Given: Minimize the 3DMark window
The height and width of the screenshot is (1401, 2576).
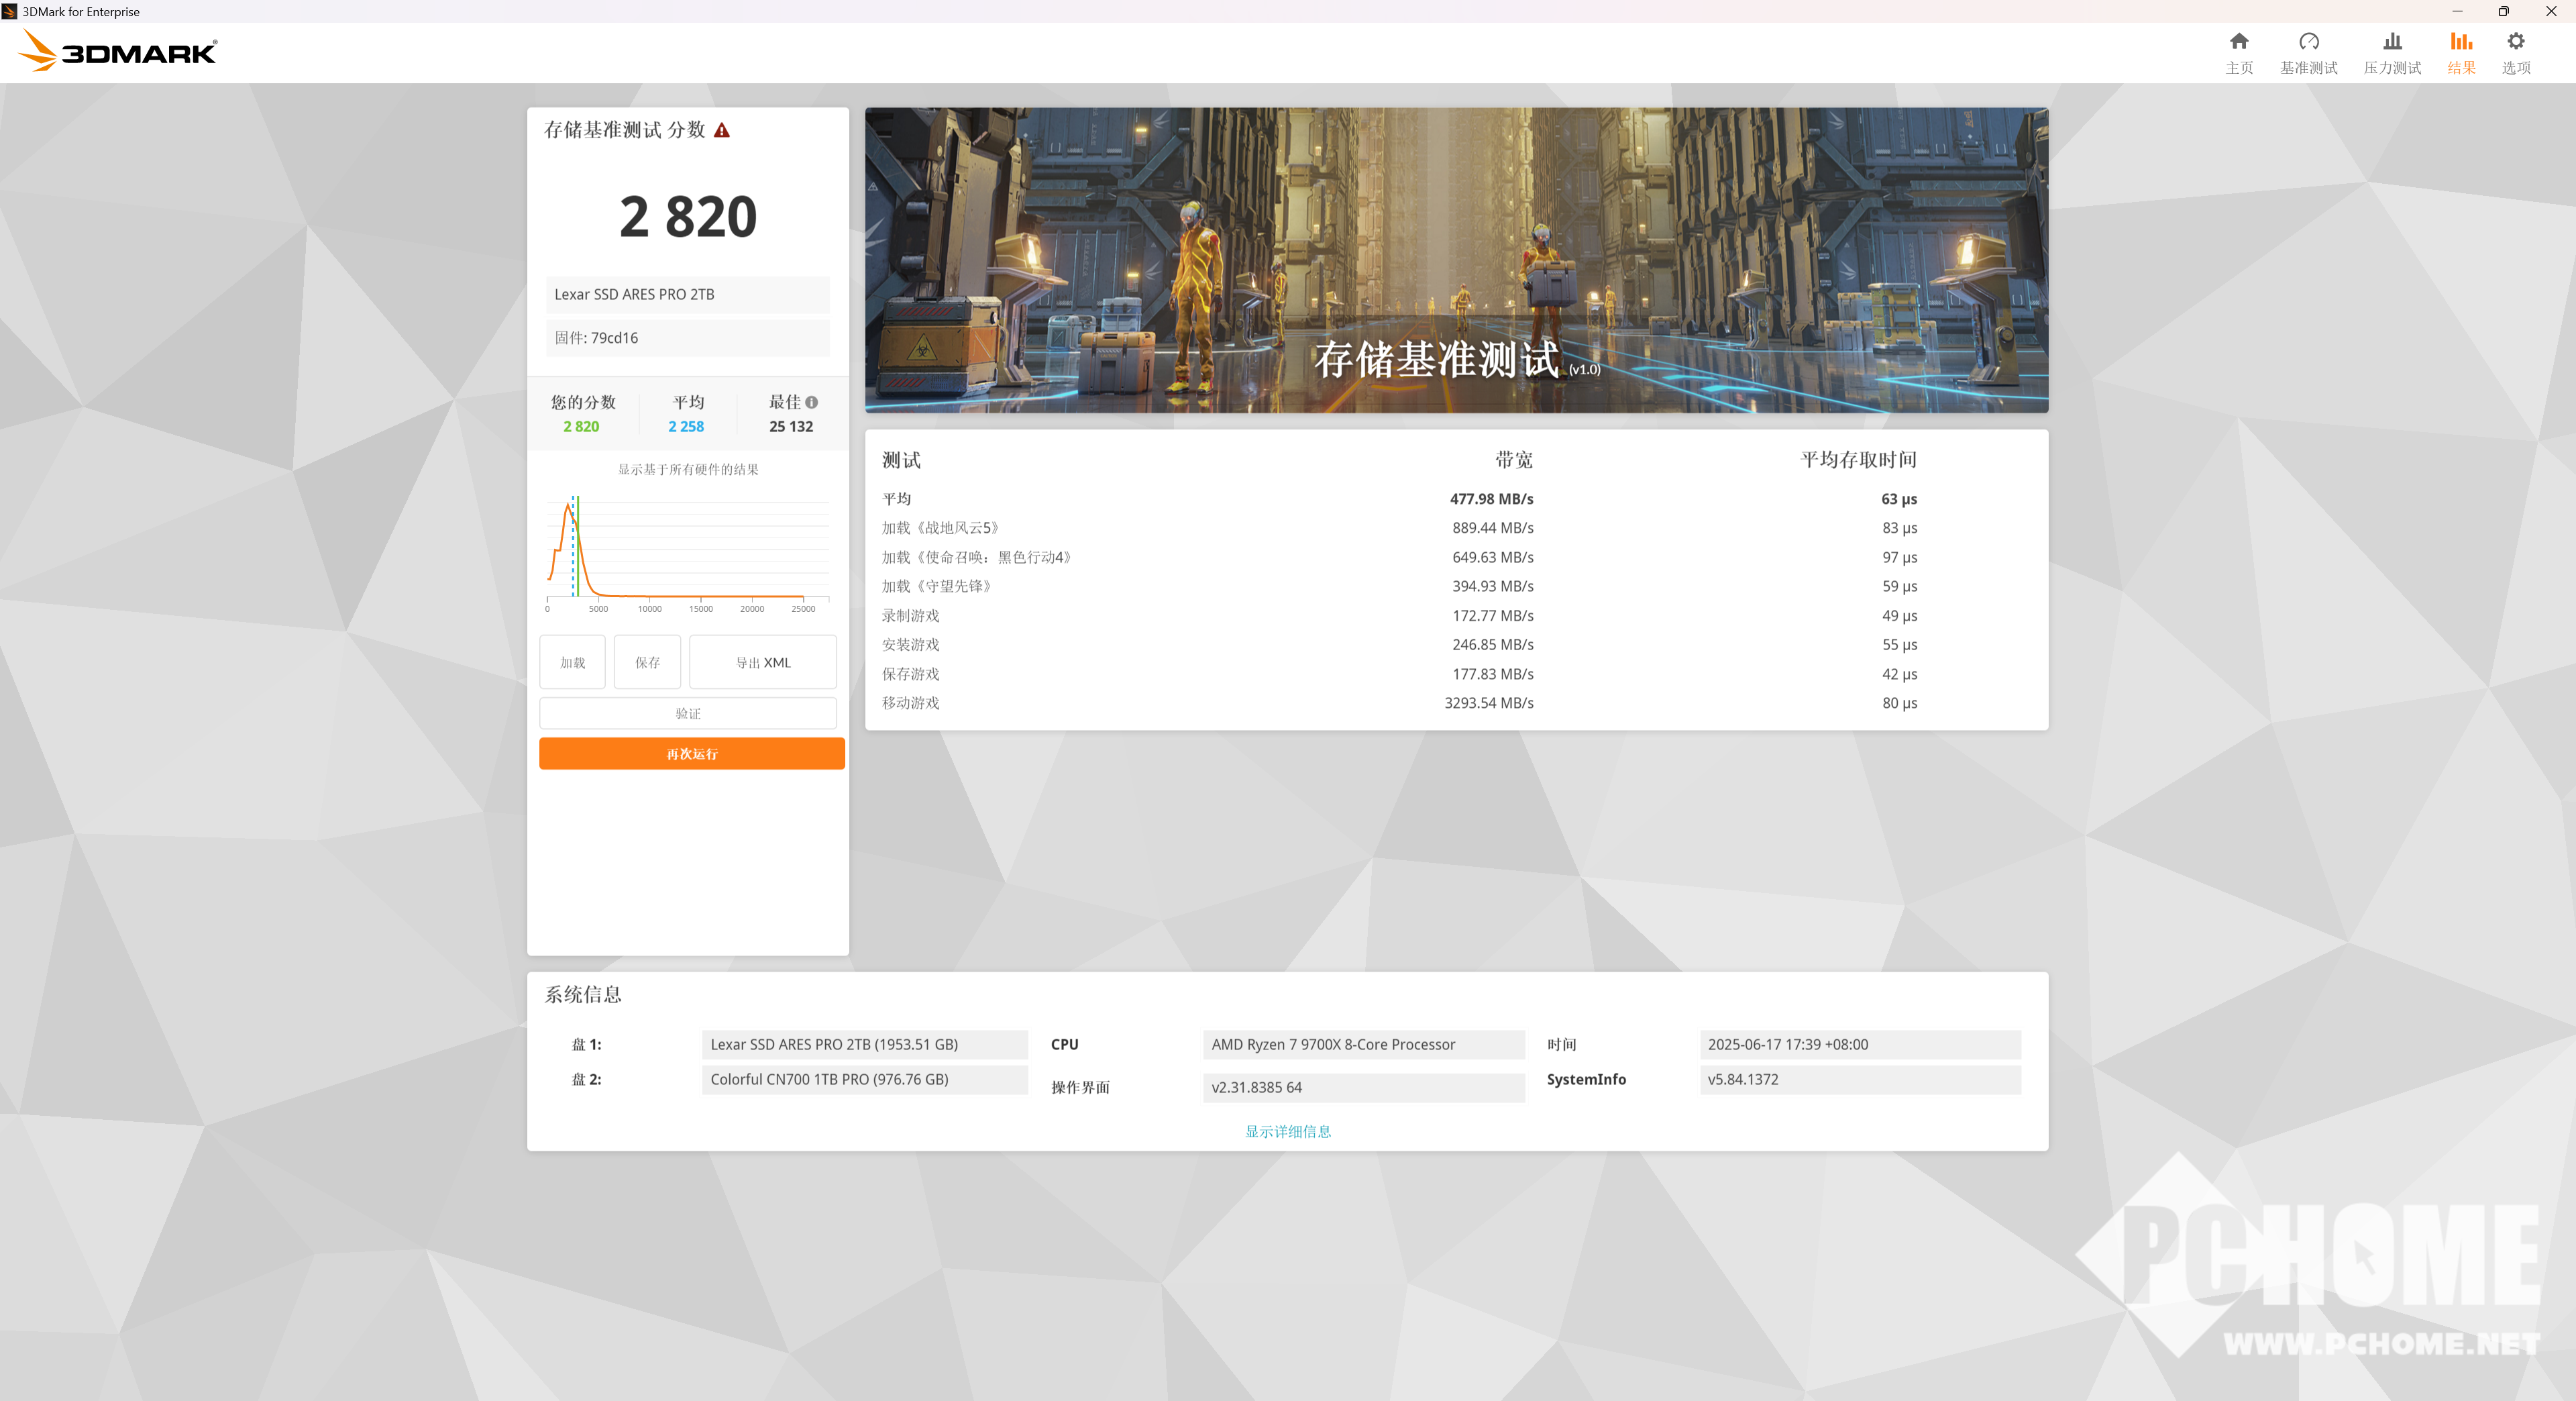Looking at the screenshot, I should [x=2457, y=11].
